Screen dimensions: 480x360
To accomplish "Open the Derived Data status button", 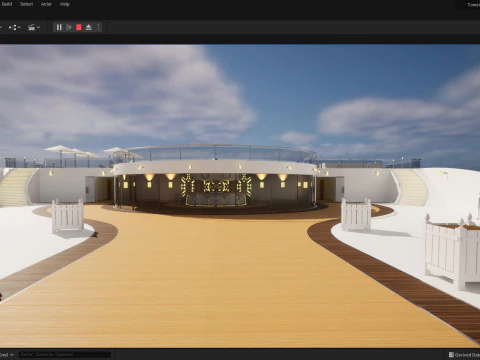I will (464, 355).
